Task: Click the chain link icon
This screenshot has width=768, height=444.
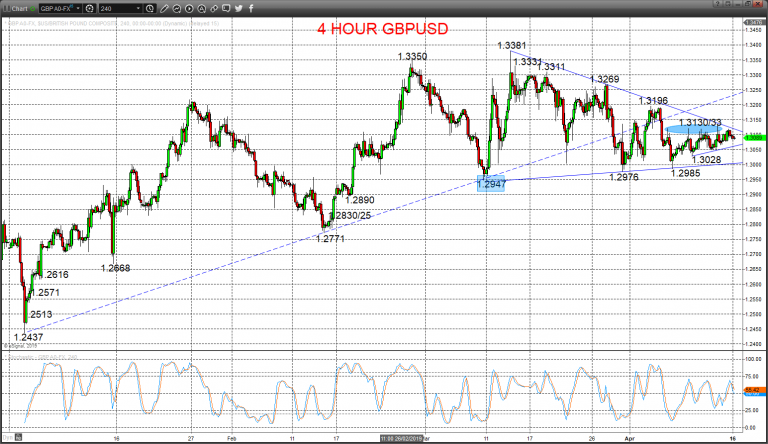Action: (214, 9)
